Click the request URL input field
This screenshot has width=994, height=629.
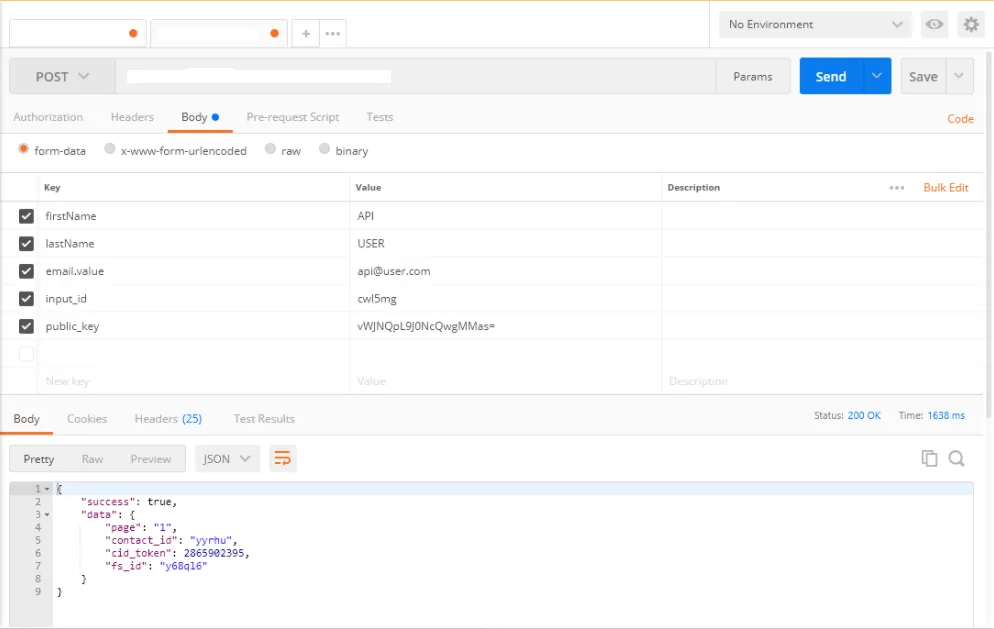coord(415,76)
